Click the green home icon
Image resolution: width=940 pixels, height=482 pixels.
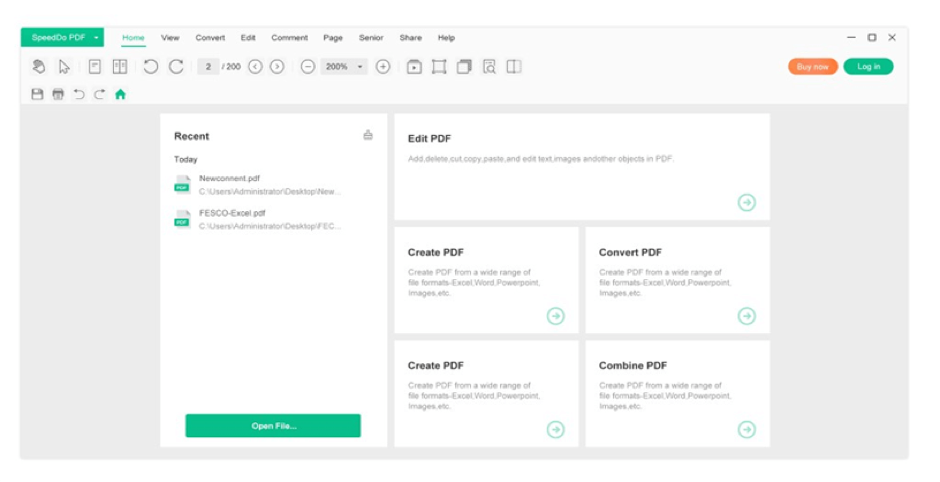click(x=120, y=94)
